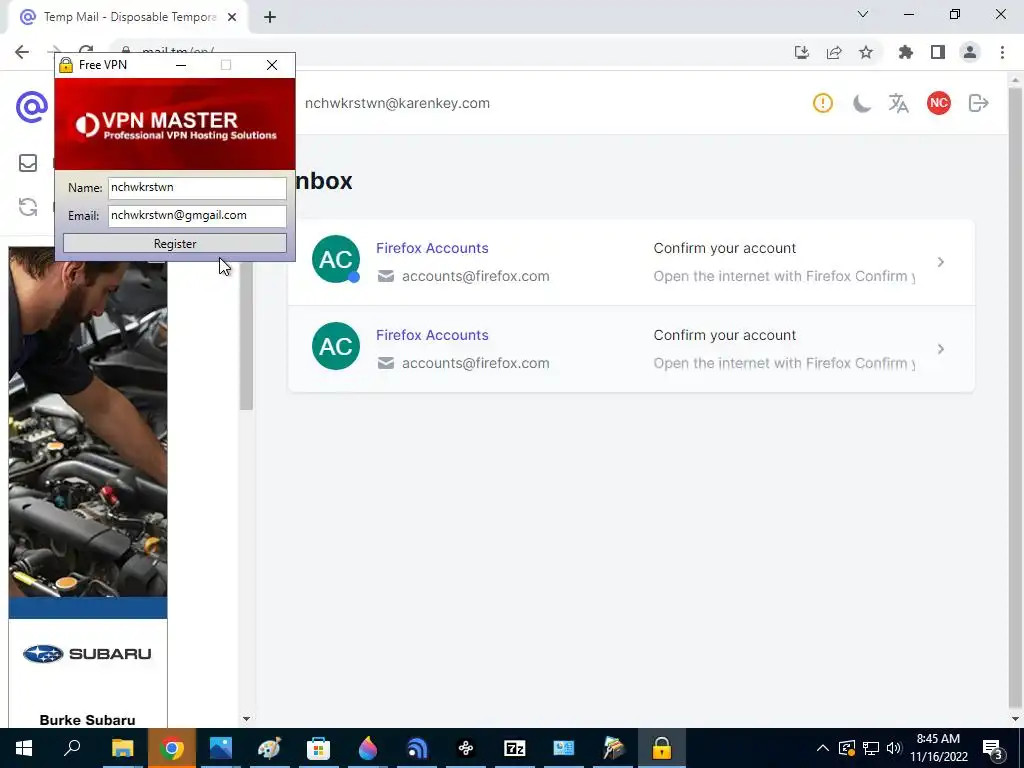The width and height of the screenshot is (1024, 768).
Task: Open the Windows Start menu
Action: tap(24, 748)
